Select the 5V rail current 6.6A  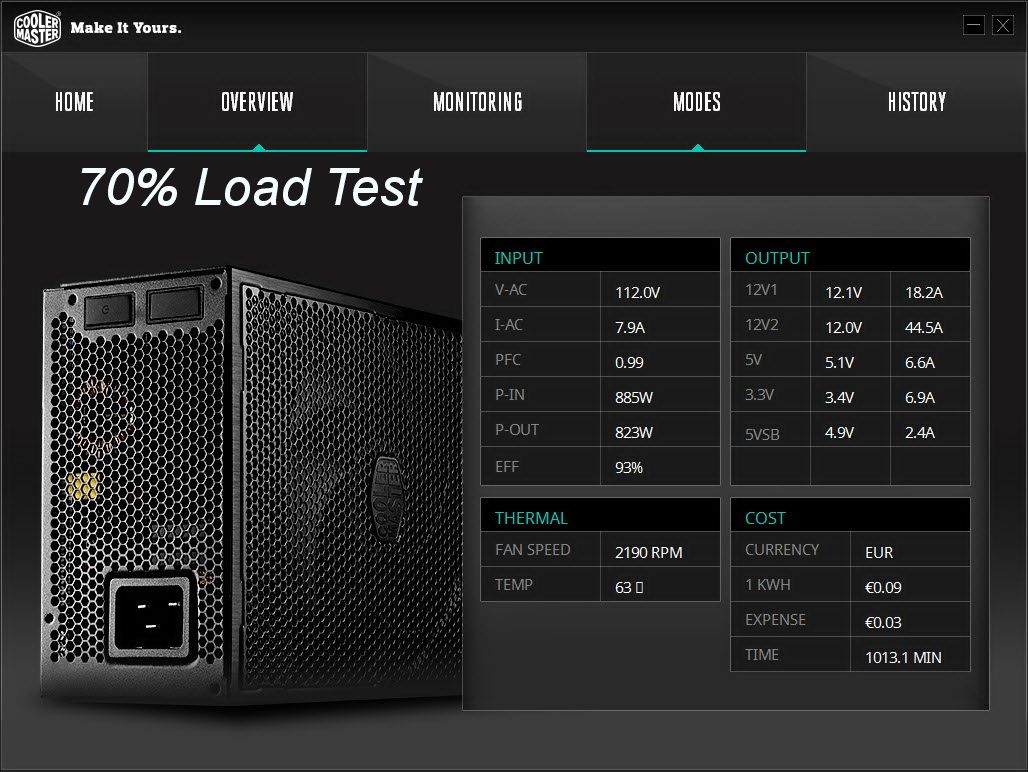pyautogui.click(x=920, y=362)
